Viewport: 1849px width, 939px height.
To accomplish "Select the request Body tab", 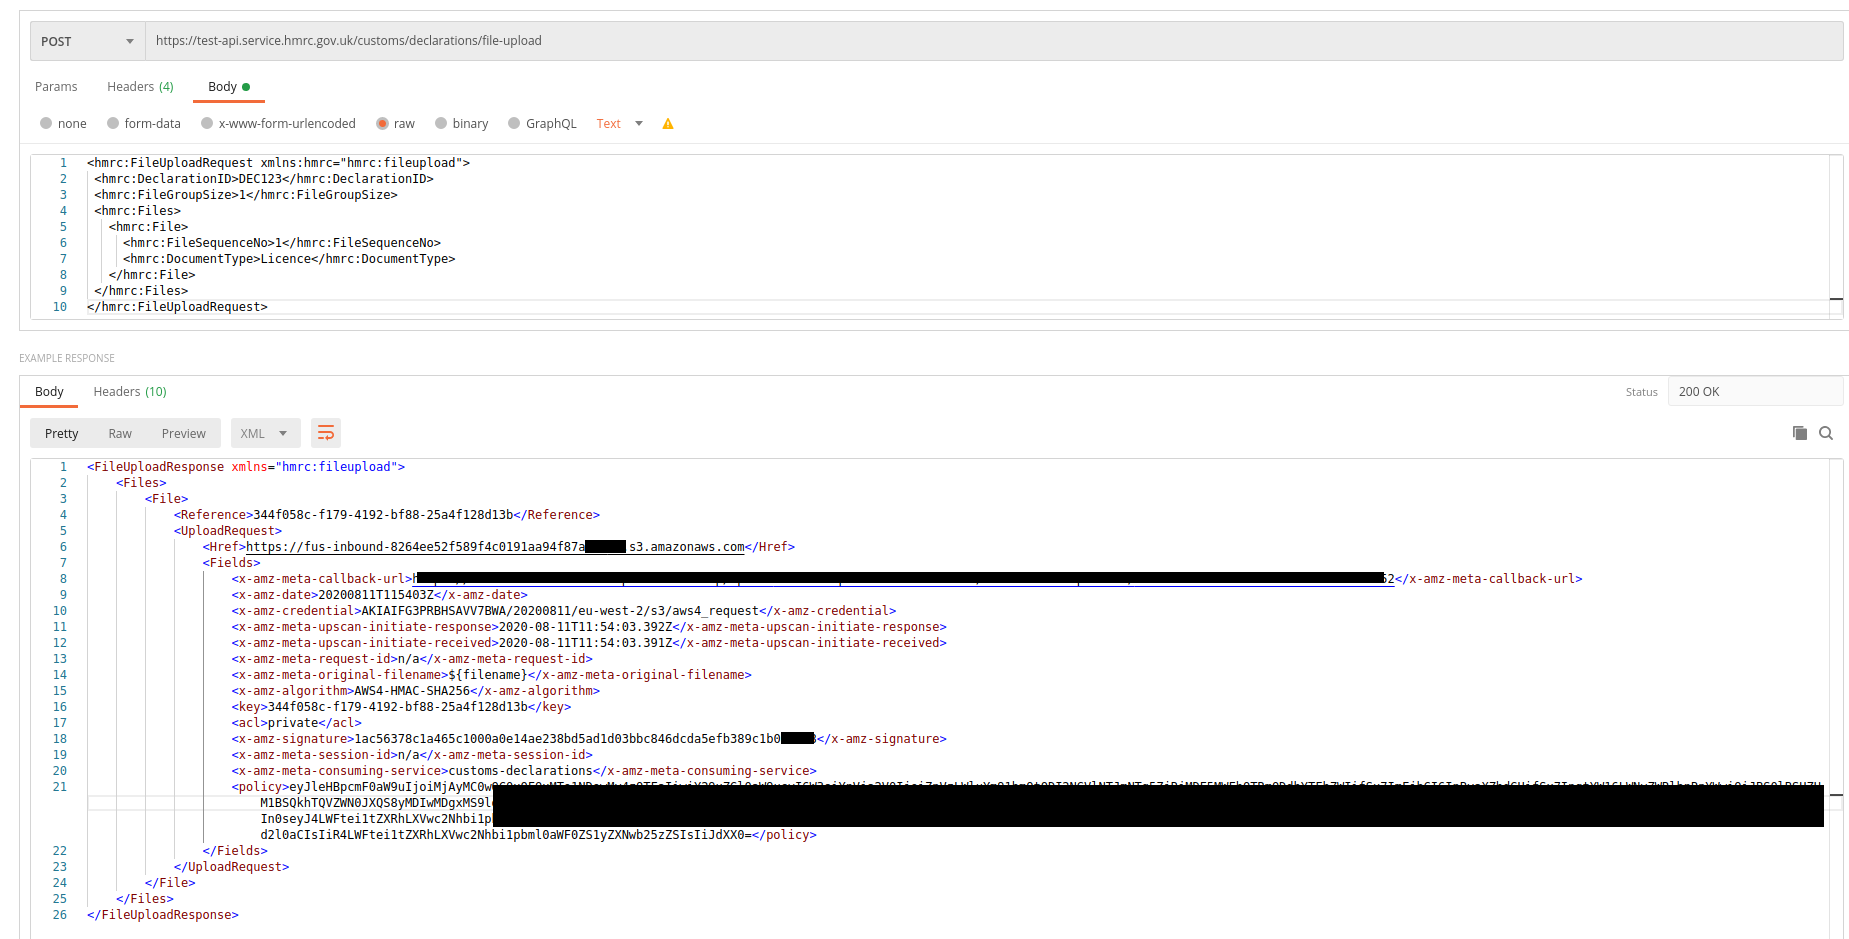I will [x=229, y=87].
